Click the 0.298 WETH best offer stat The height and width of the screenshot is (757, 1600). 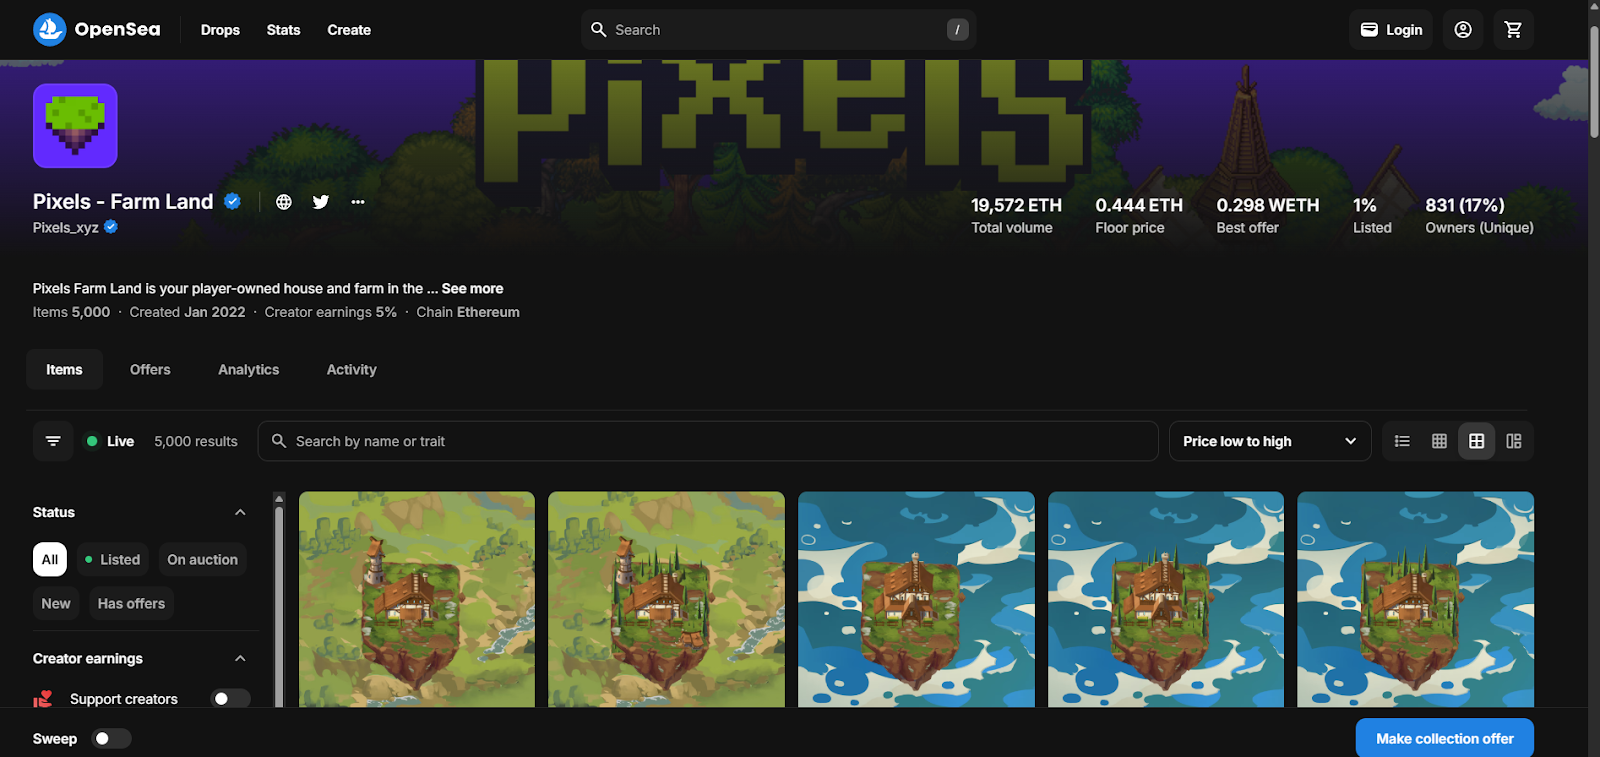coord(1268,215)
